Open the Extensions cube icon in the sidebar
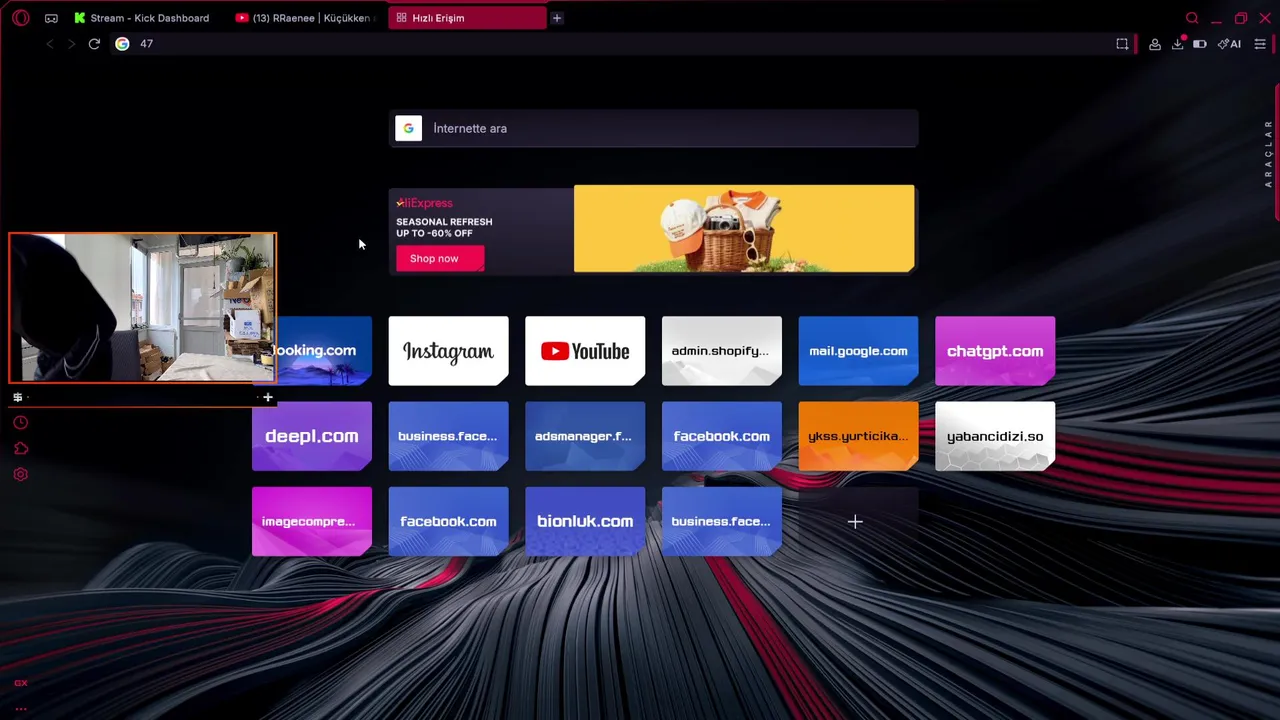 (x=20, y=449)
